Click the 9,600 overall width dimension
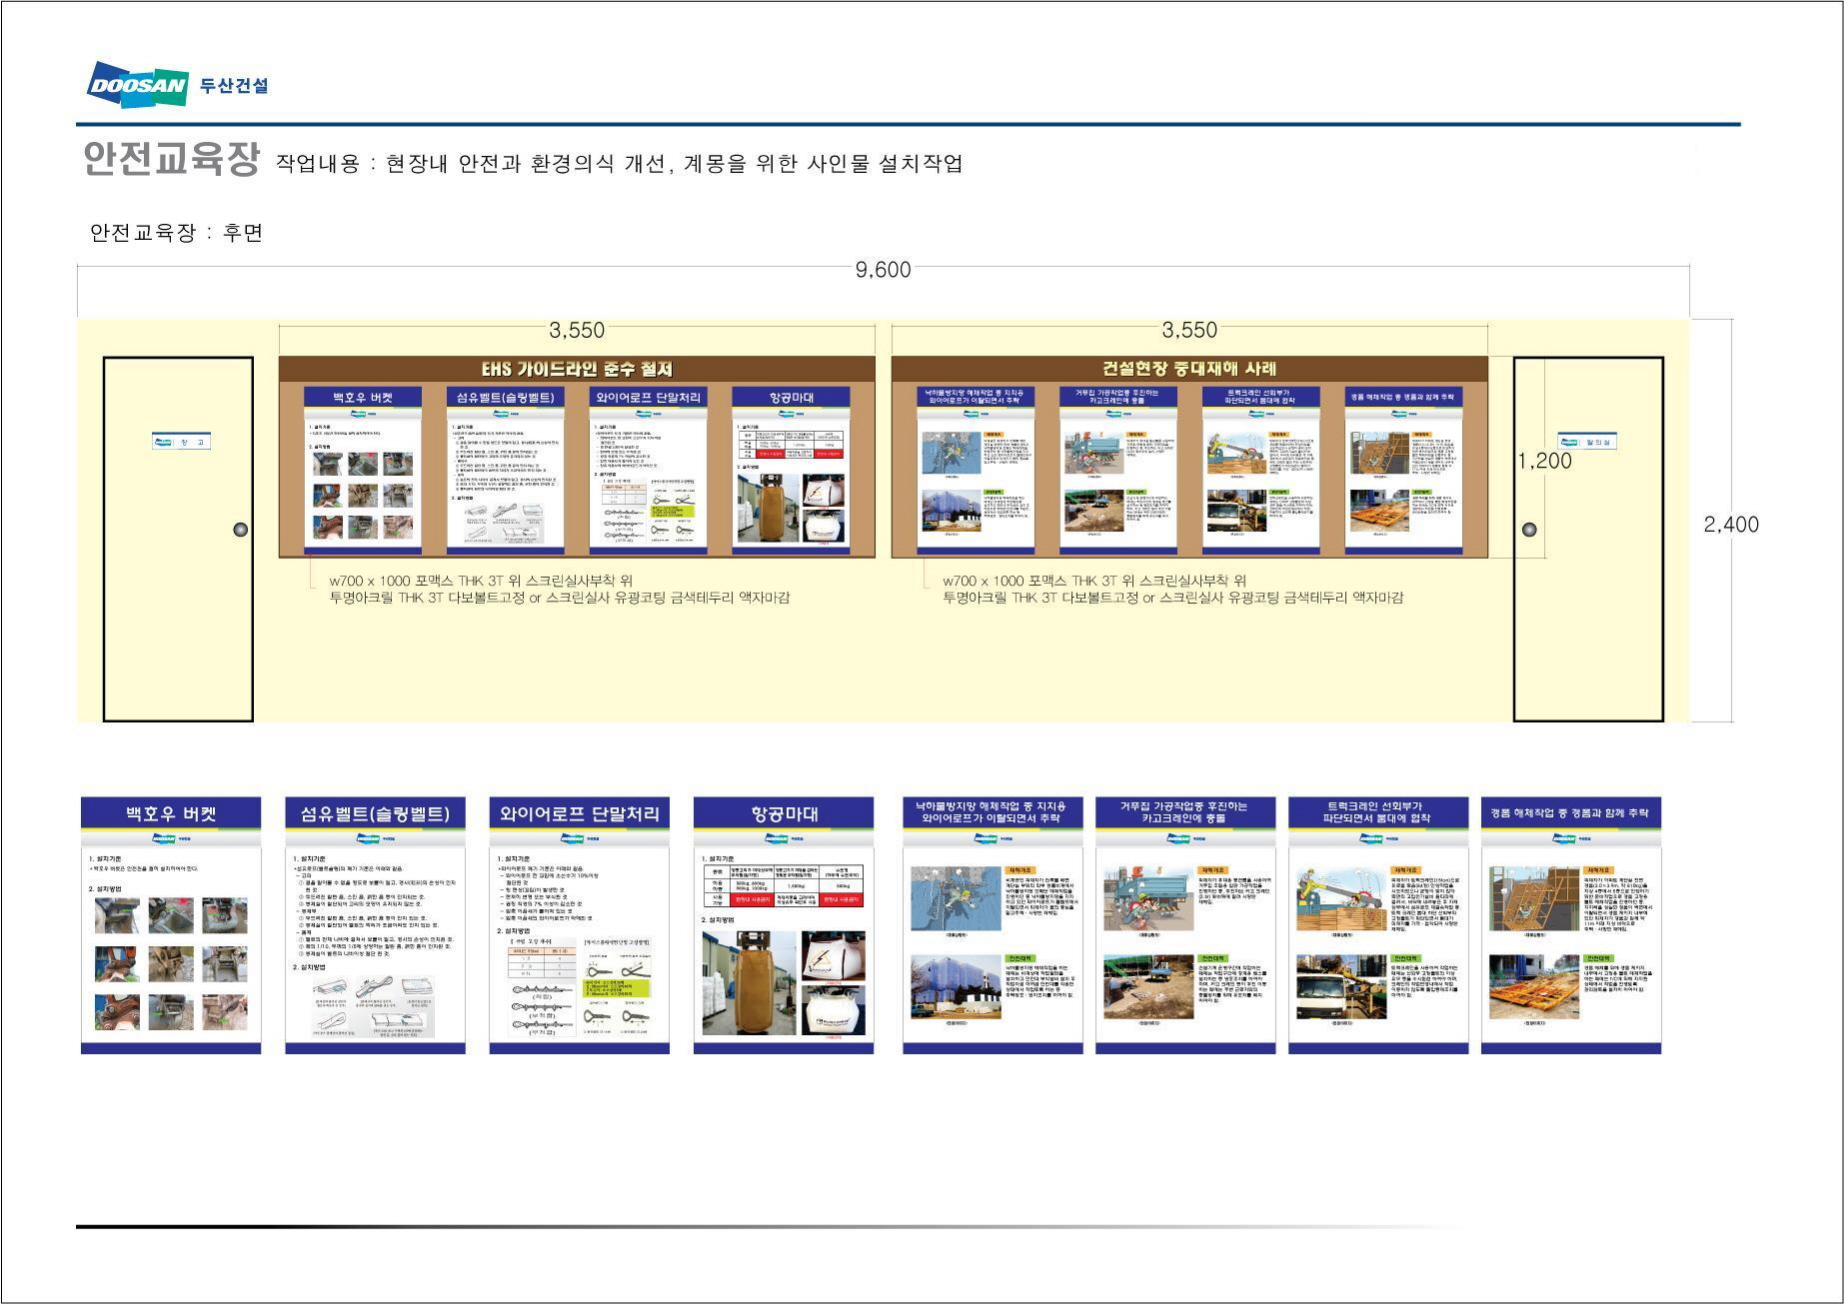Screen dimensions: 1844x1304 pos(882,269)
